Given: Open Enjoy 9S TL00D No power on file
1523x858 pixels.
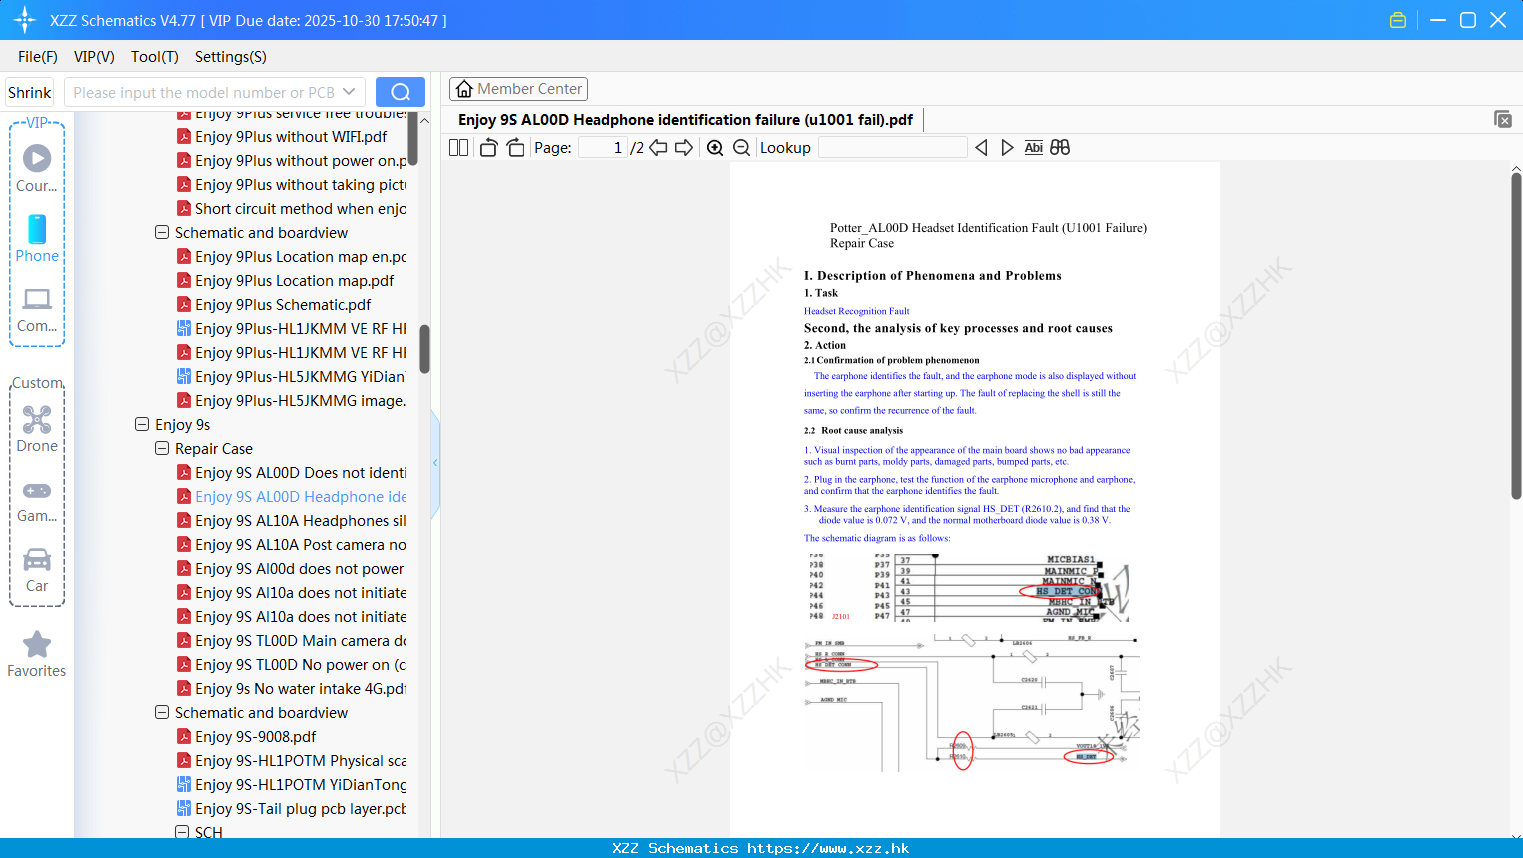Looking at the screenshot, I should click(291, 665).
